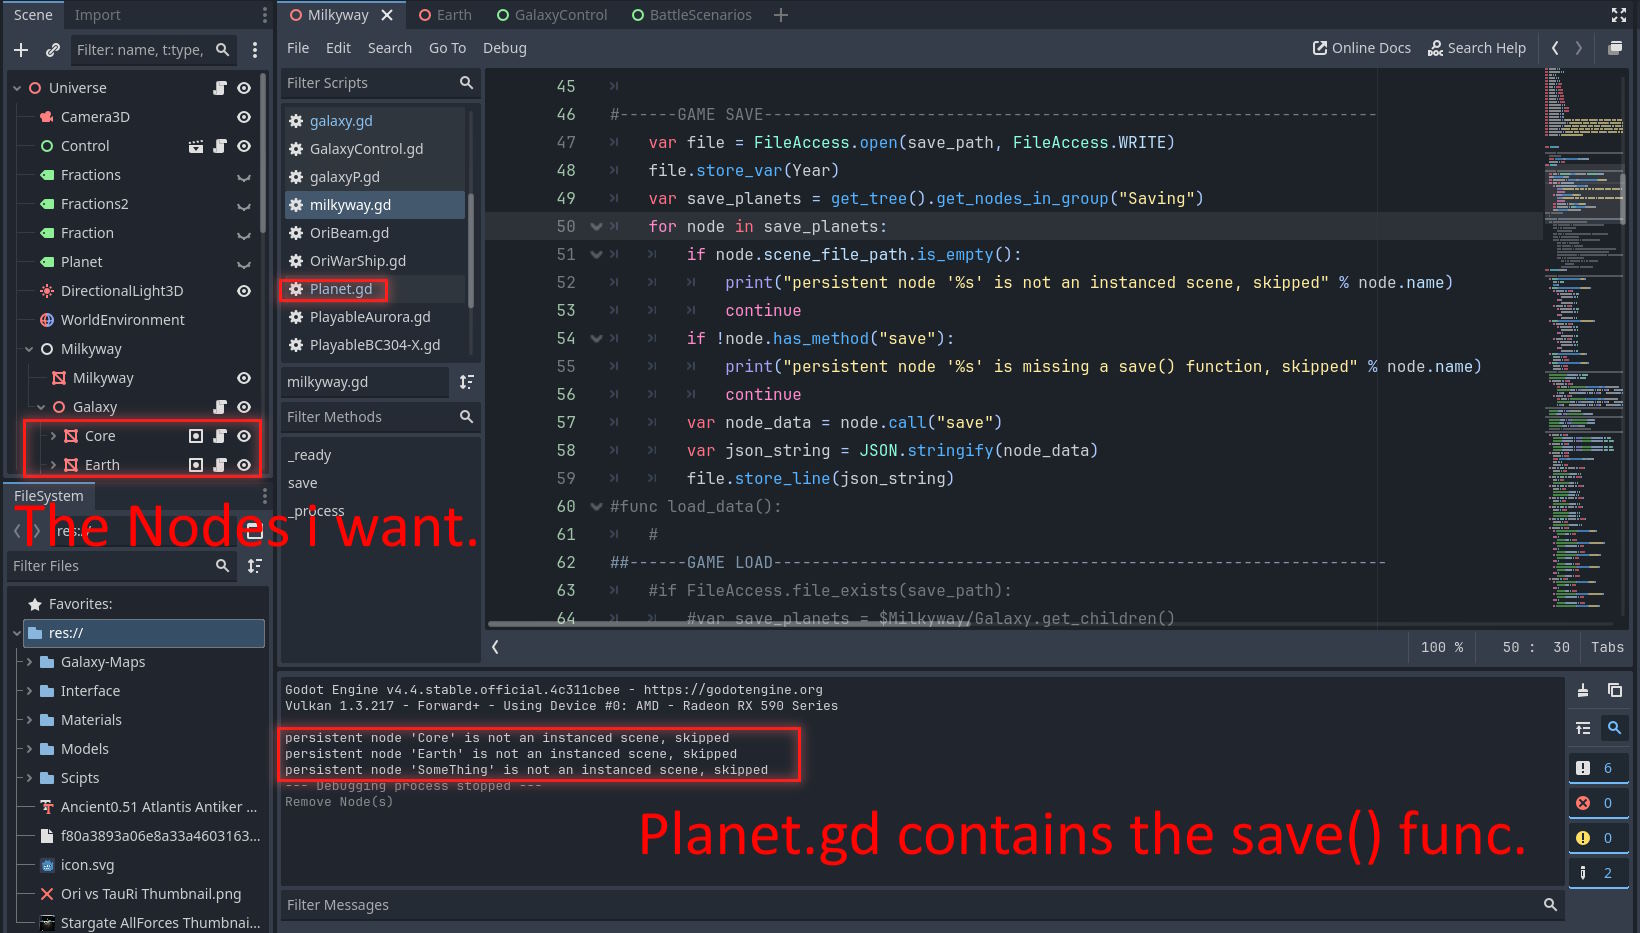Collapse the for loop at line 50

596,227
